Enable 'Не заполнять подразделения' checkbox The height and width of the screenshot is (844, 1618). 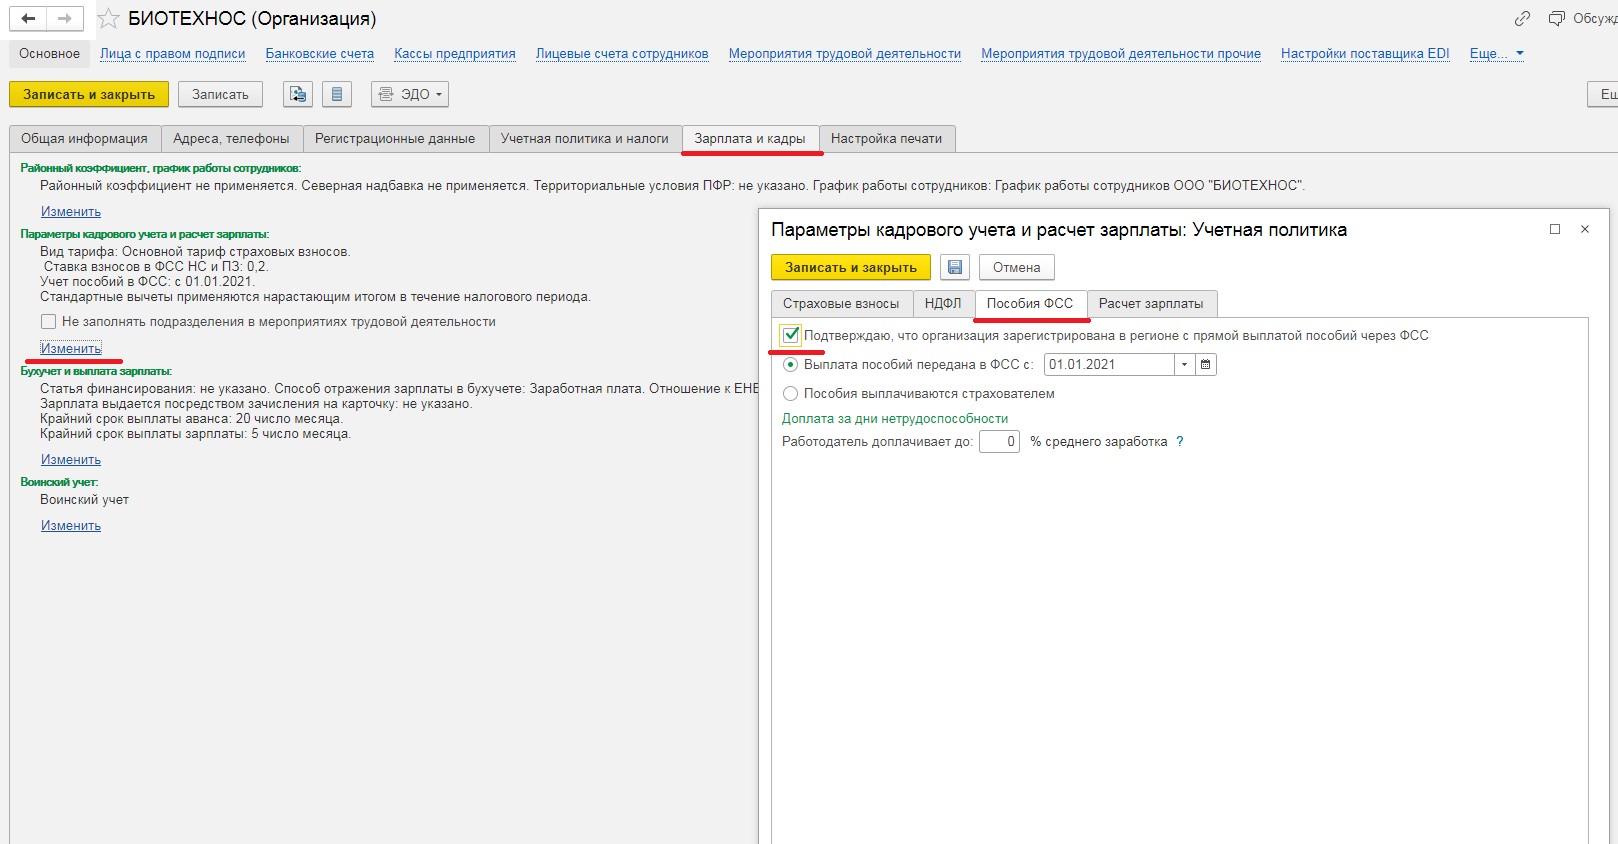[48, 322]
